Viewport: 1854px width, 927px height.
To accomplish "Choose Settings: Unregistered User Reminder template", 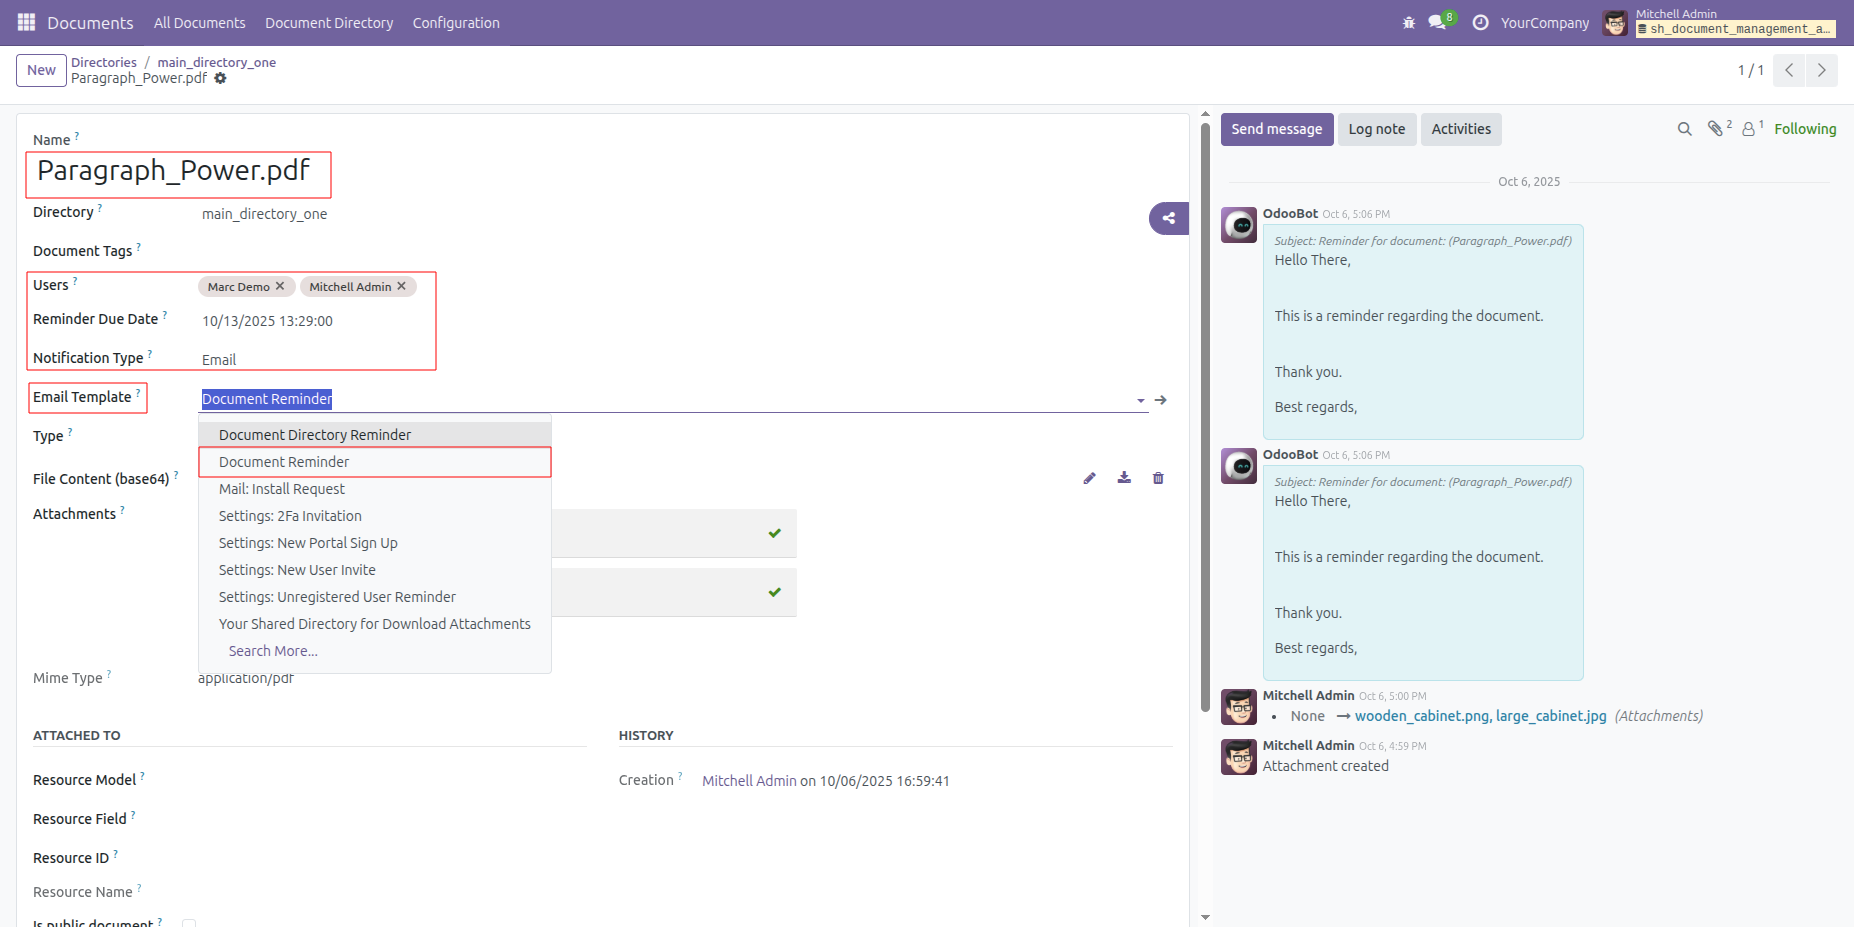I will coord(375,597).
